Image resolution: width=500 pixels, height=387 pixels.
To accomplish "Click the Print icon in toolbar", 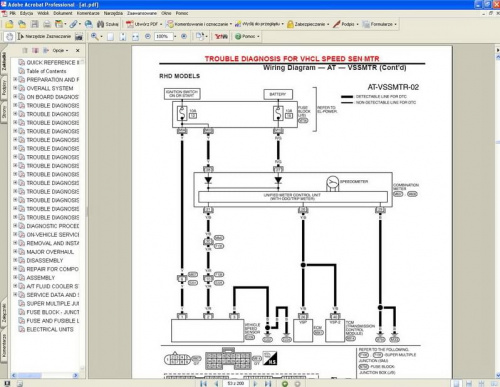I will [x=47, y=24].
